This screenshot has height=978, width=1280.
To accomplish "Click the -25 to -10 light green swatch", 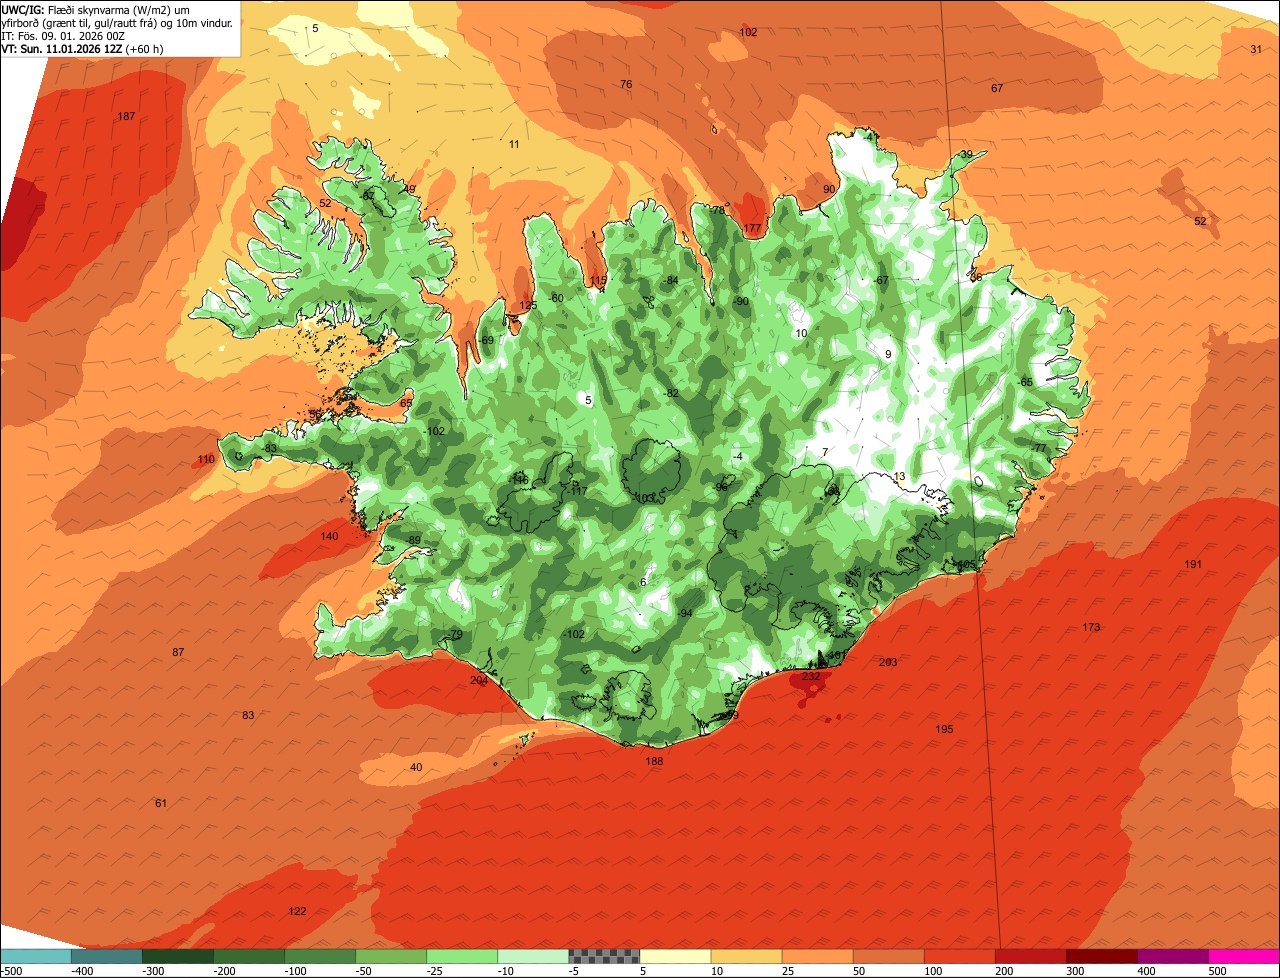I will 461,955.
